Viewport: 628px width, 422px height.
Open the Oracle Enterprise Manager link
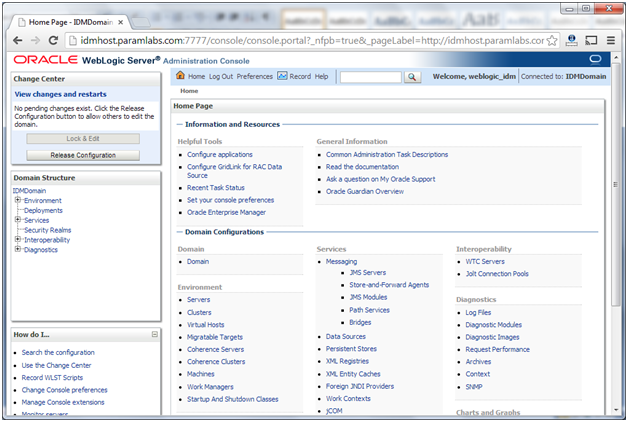[x=226, y=213]
